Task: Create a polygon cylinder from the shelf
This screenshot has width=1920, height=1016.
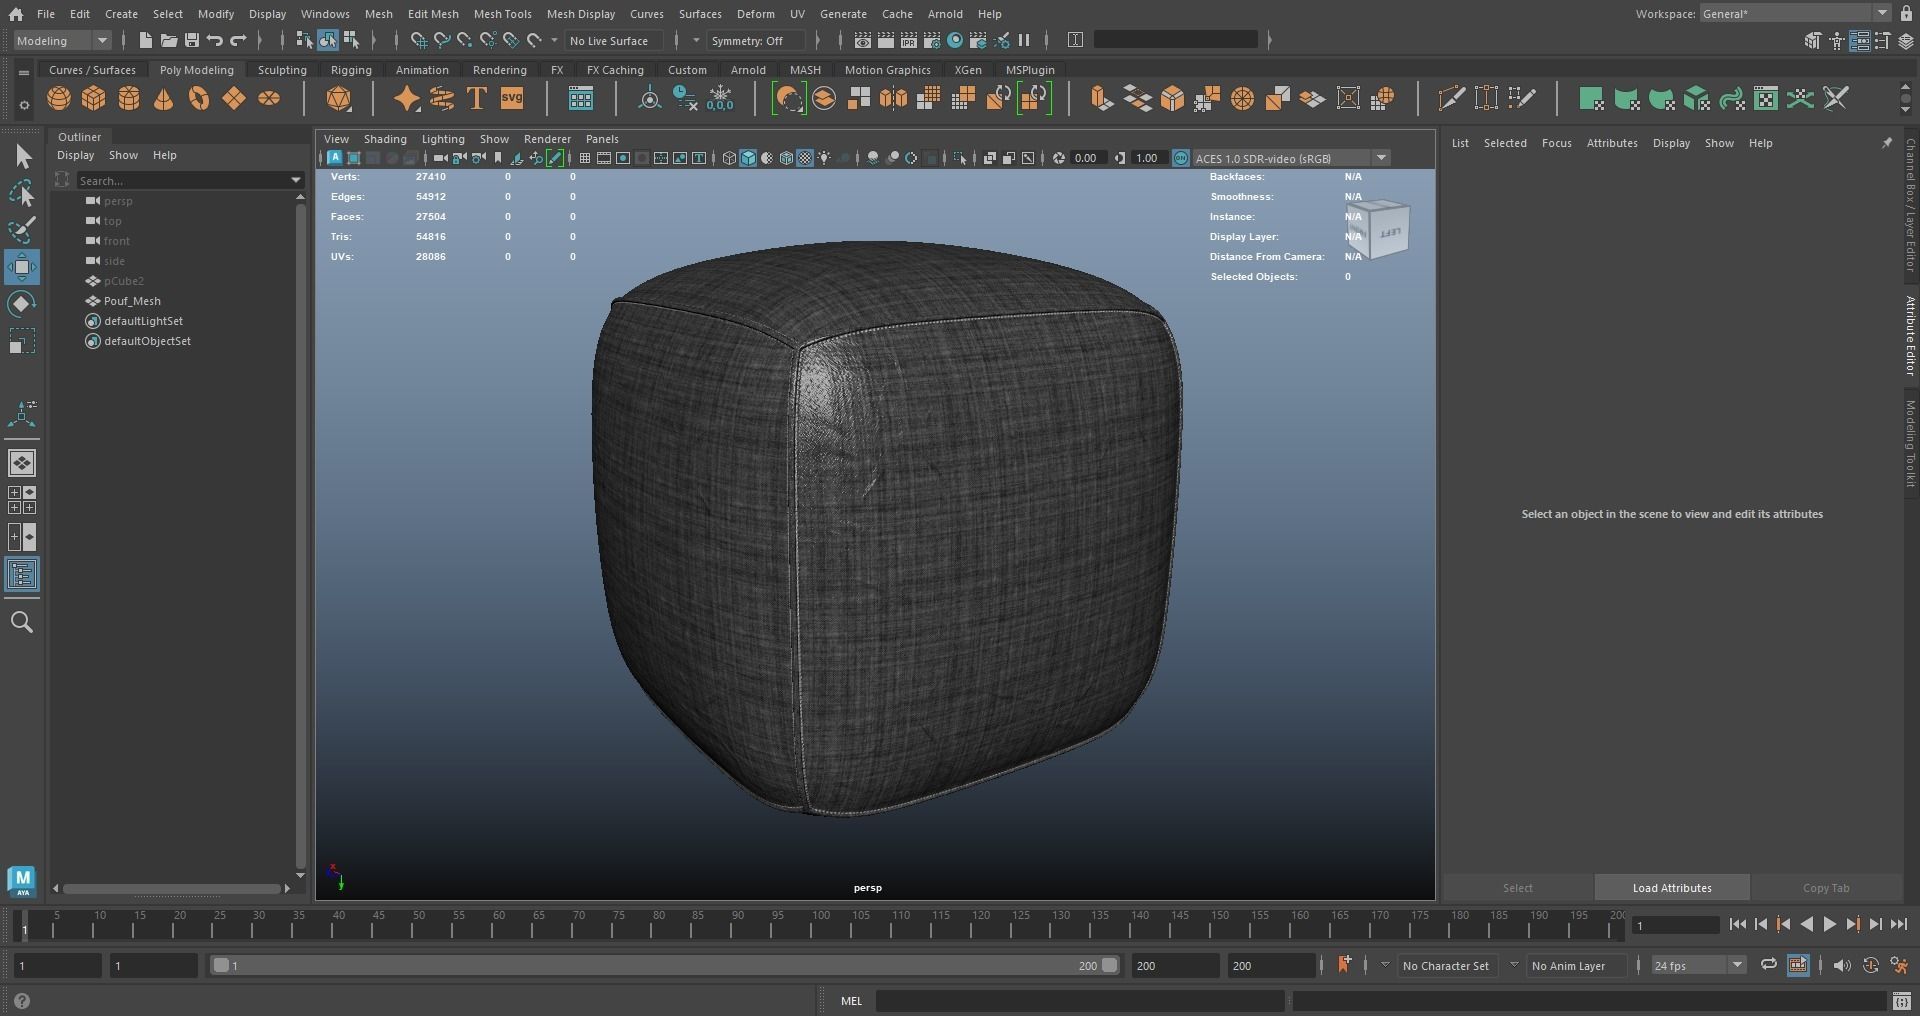Action: (129, 98)
